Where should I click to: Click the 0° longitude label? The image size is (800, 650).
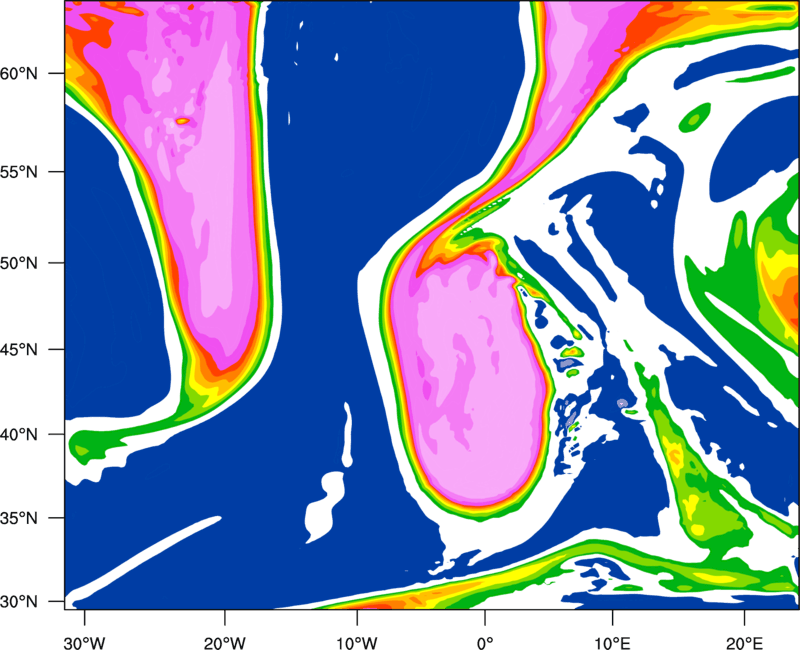pos(485,643)
